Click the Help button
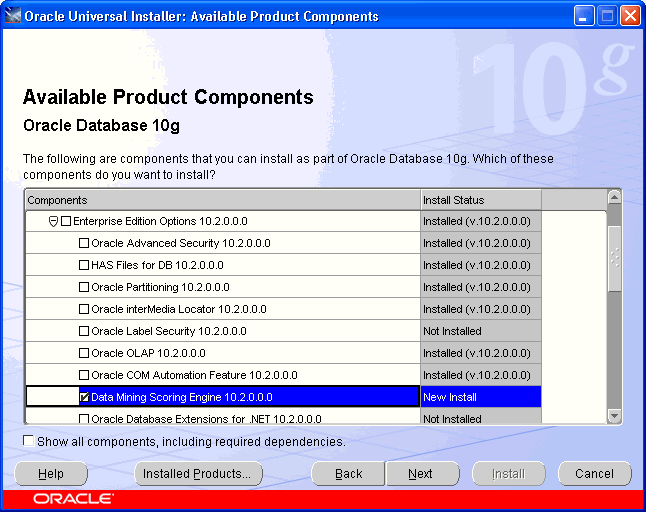 point(51,474)
